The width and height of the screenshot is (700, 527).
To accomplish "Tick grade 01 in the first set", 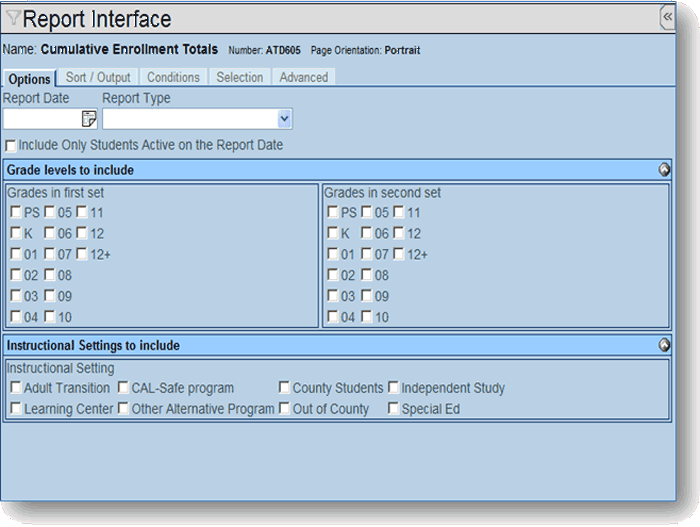I will 16,254.
